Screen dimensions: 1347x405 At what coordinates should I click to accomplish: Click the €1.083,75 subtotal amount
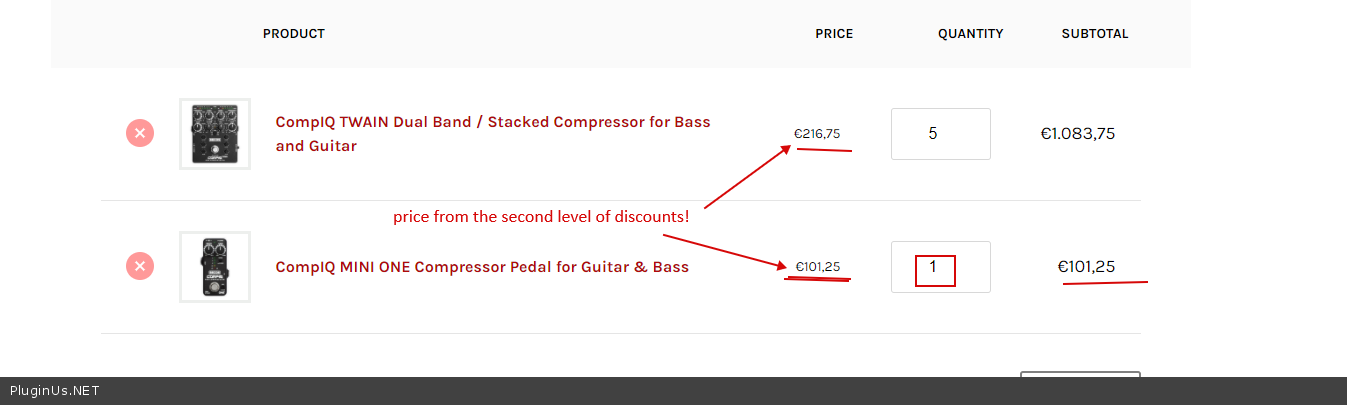click(x=1077, y=134)
